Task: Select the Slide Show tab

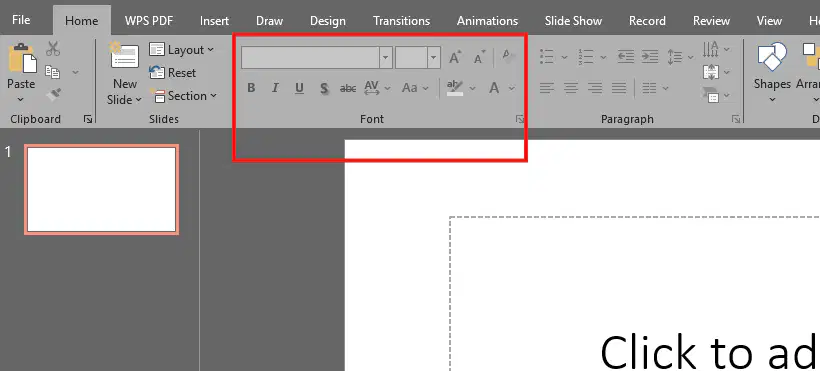Action: point(573,21)
